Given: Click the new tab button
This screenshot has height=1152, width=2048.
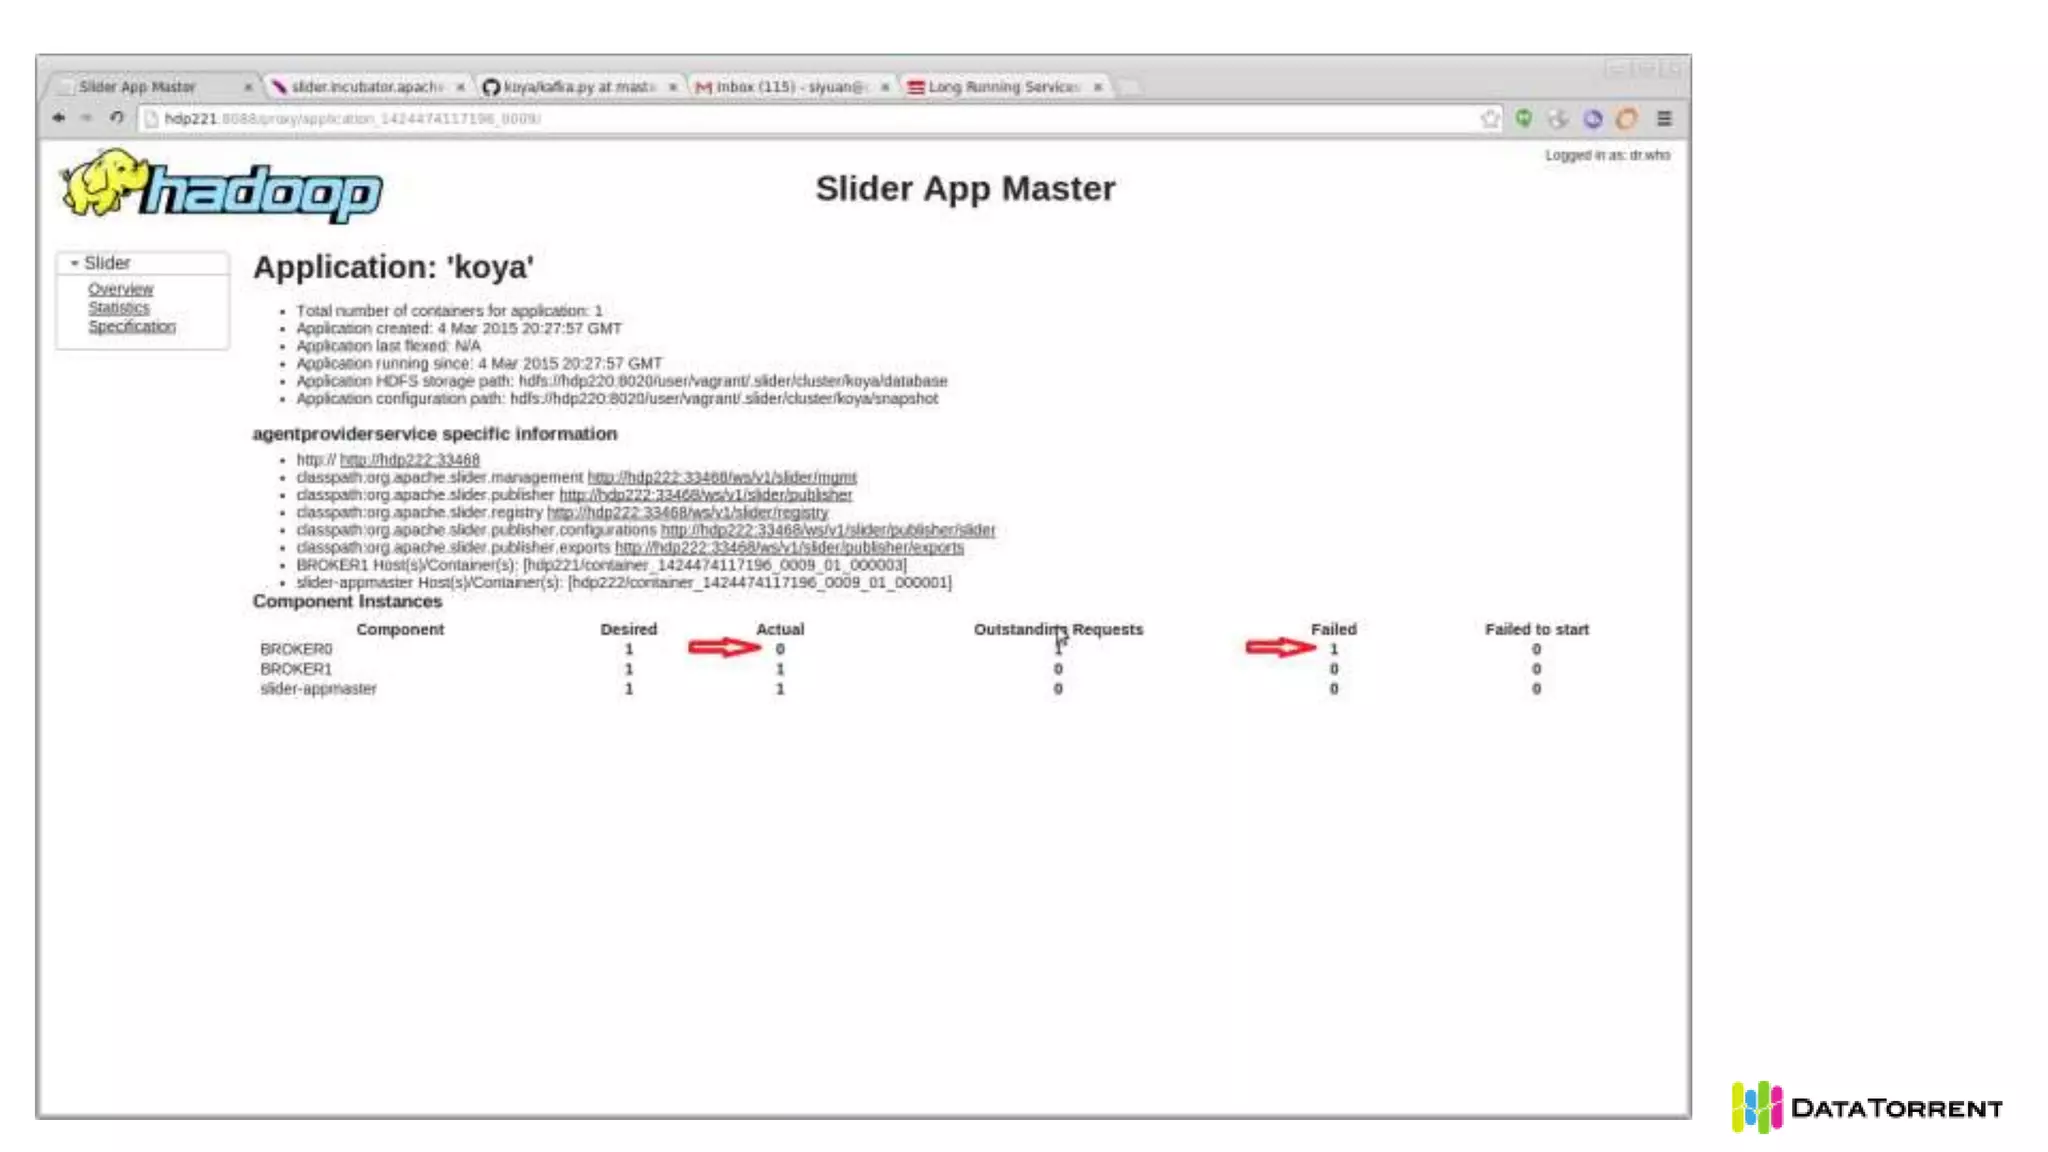Looking at the screenshot, I should click(1129, 88).
